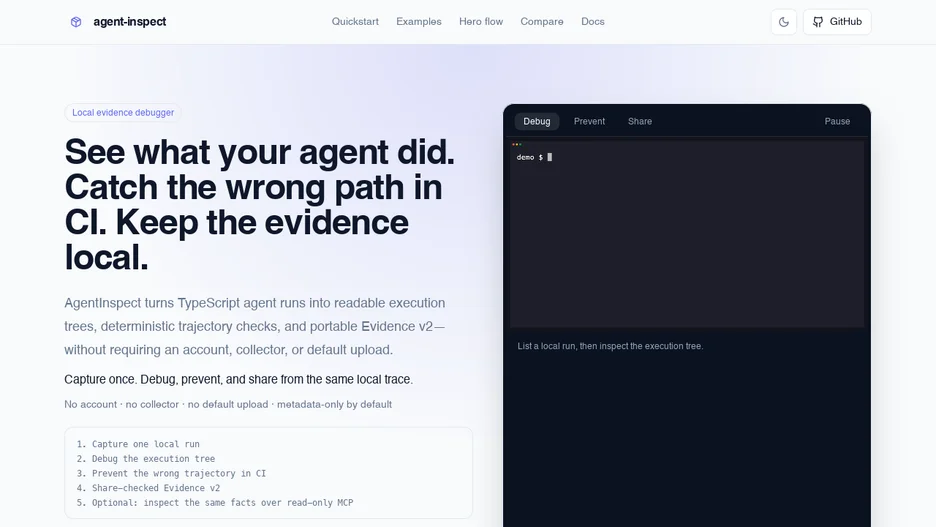This screenshot has height=527, width=936.
Task: Click the 'List a local run' caption
Action: coord(610,346)
